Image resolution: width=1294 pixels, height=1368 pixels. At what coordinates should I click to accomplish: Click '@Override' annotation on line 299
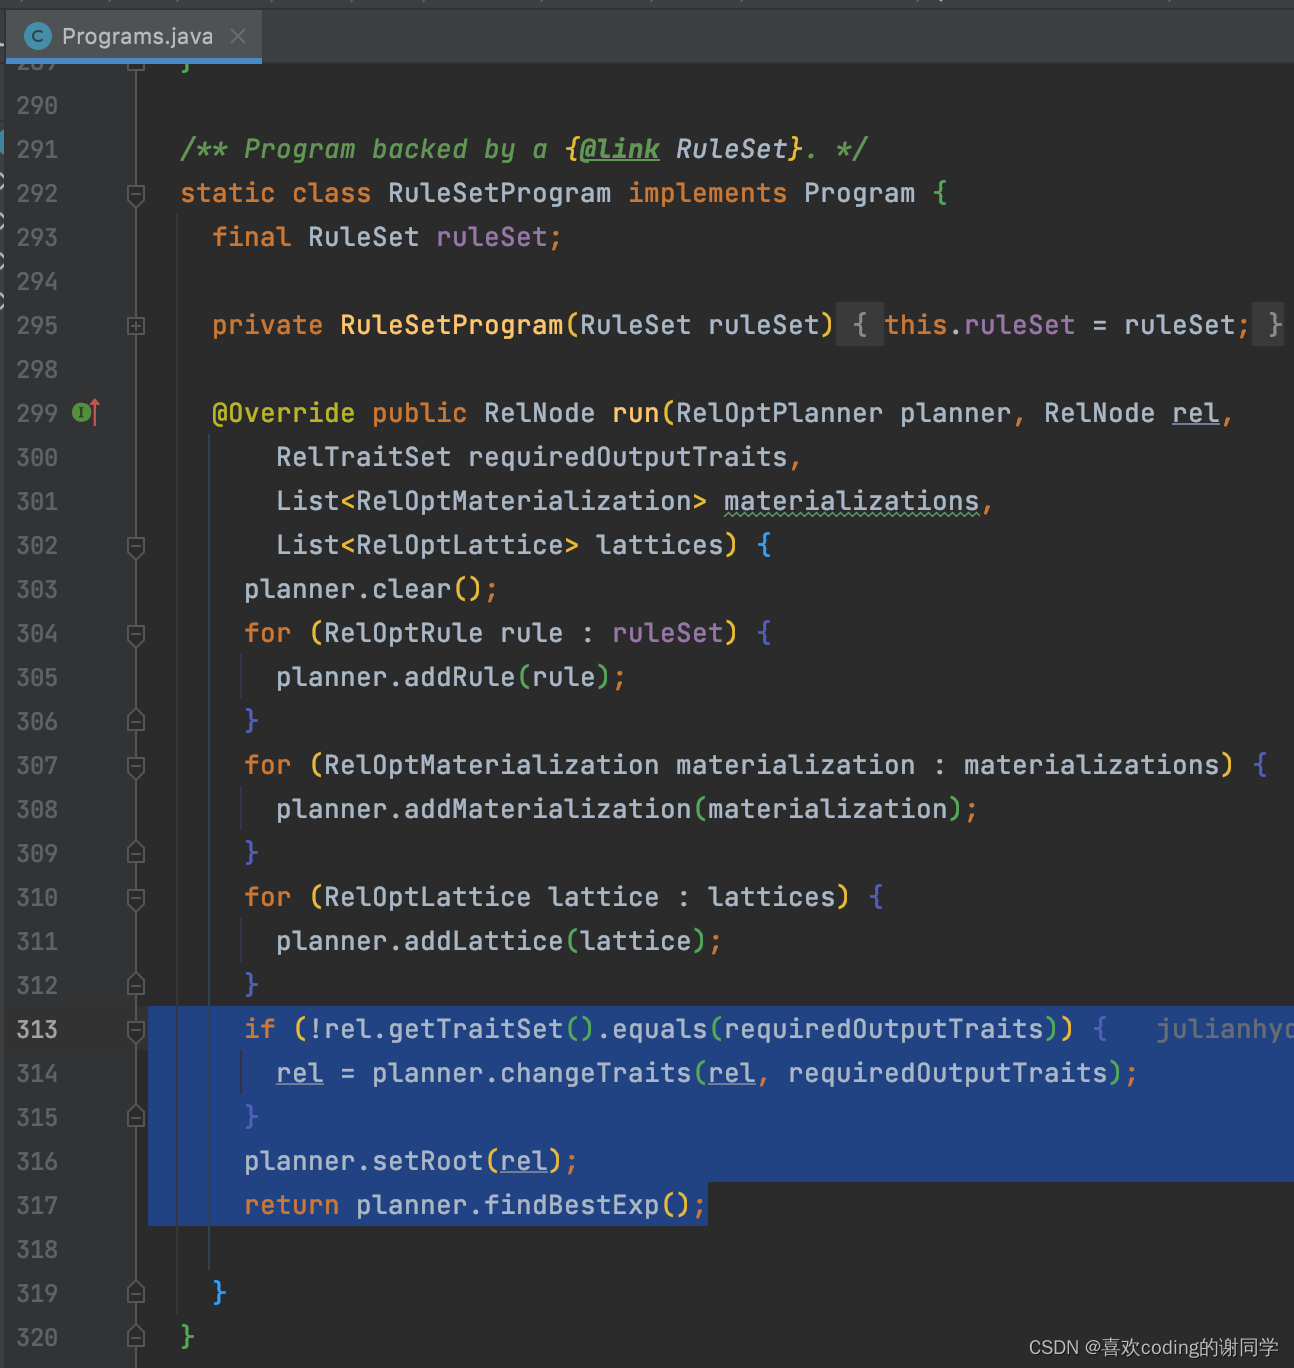284,413
